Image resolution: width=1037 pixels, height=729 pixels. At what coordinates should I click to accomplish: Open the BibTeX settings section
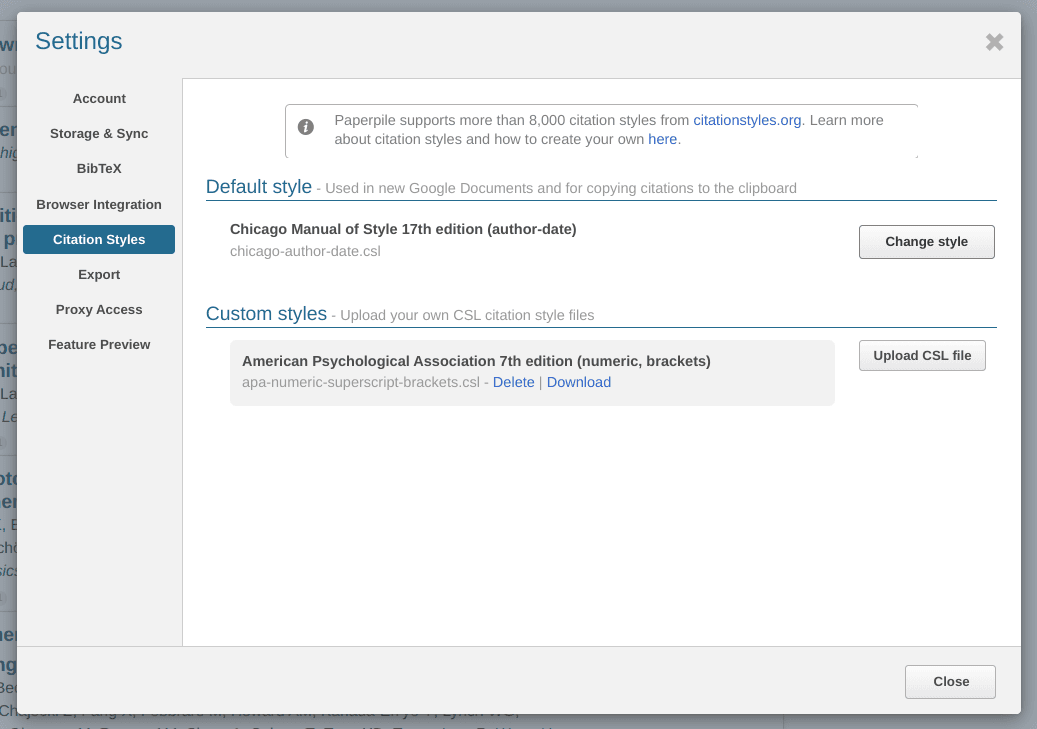(x=99, y=169)
